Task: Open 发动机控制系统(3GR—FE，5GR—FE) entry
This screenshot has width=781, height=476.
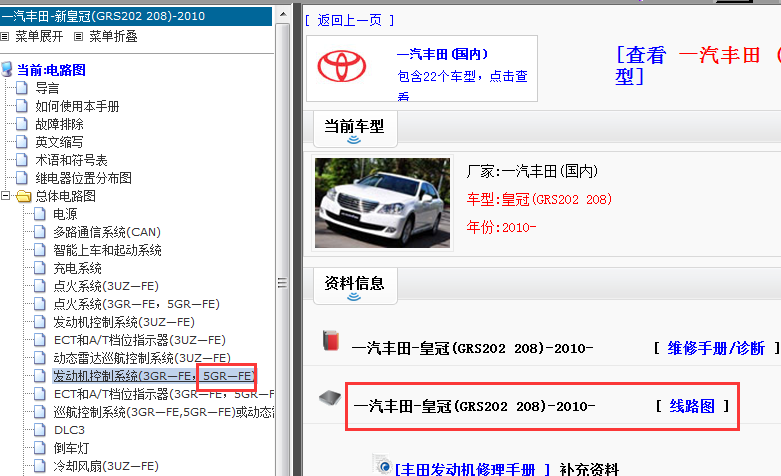Action: (x=154, y=376)
